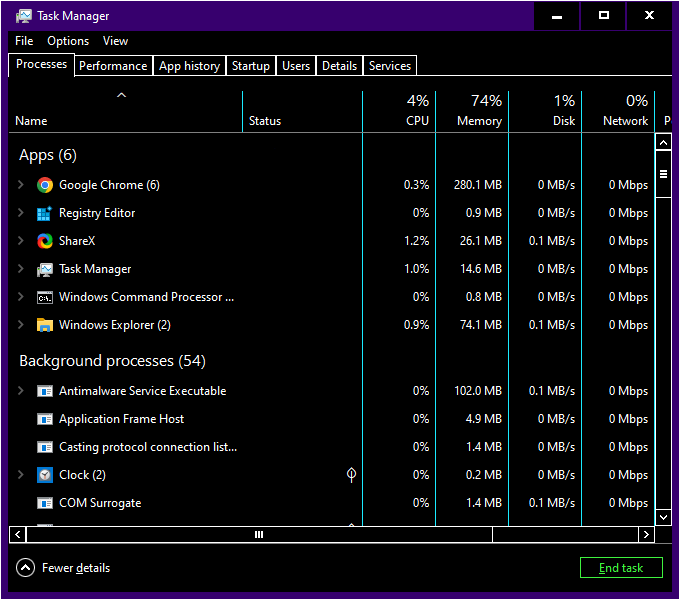Select the Registry Editor row name

[x=97, y=213]
